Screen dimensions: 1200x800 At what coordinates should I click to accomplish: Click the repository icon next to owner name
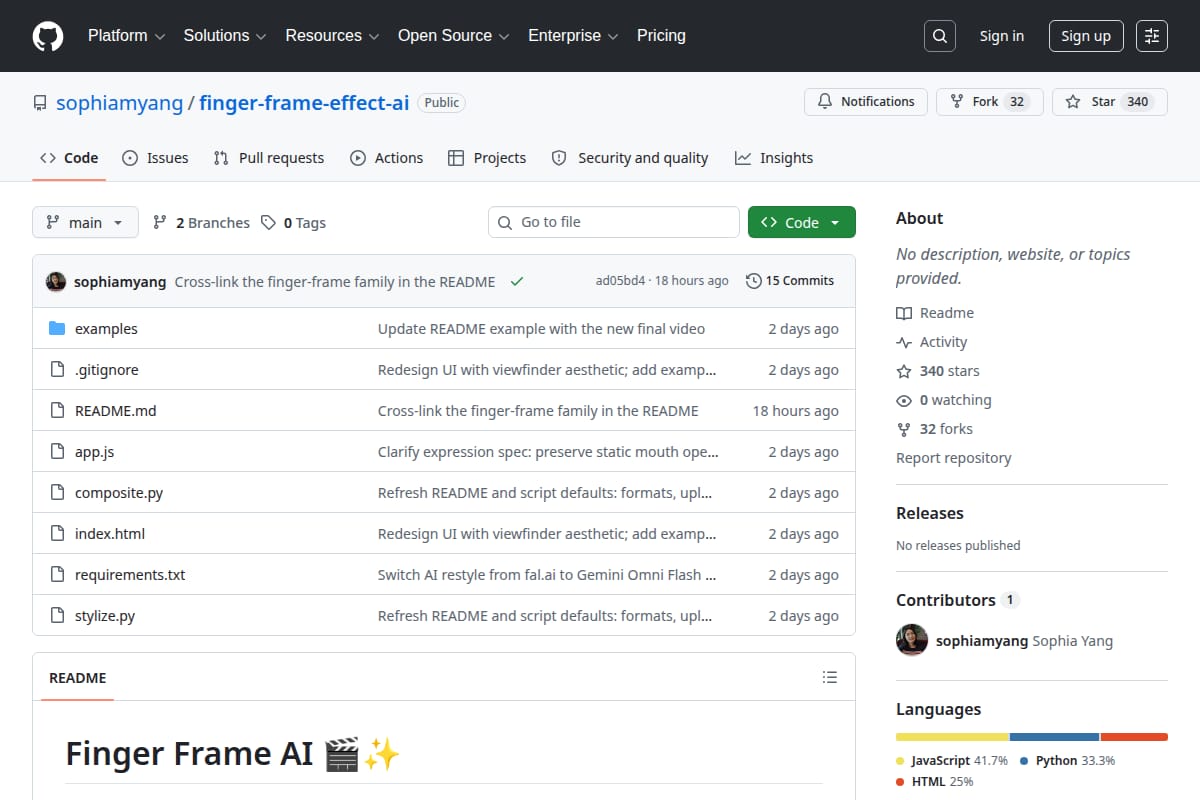(x=40, y=103)
